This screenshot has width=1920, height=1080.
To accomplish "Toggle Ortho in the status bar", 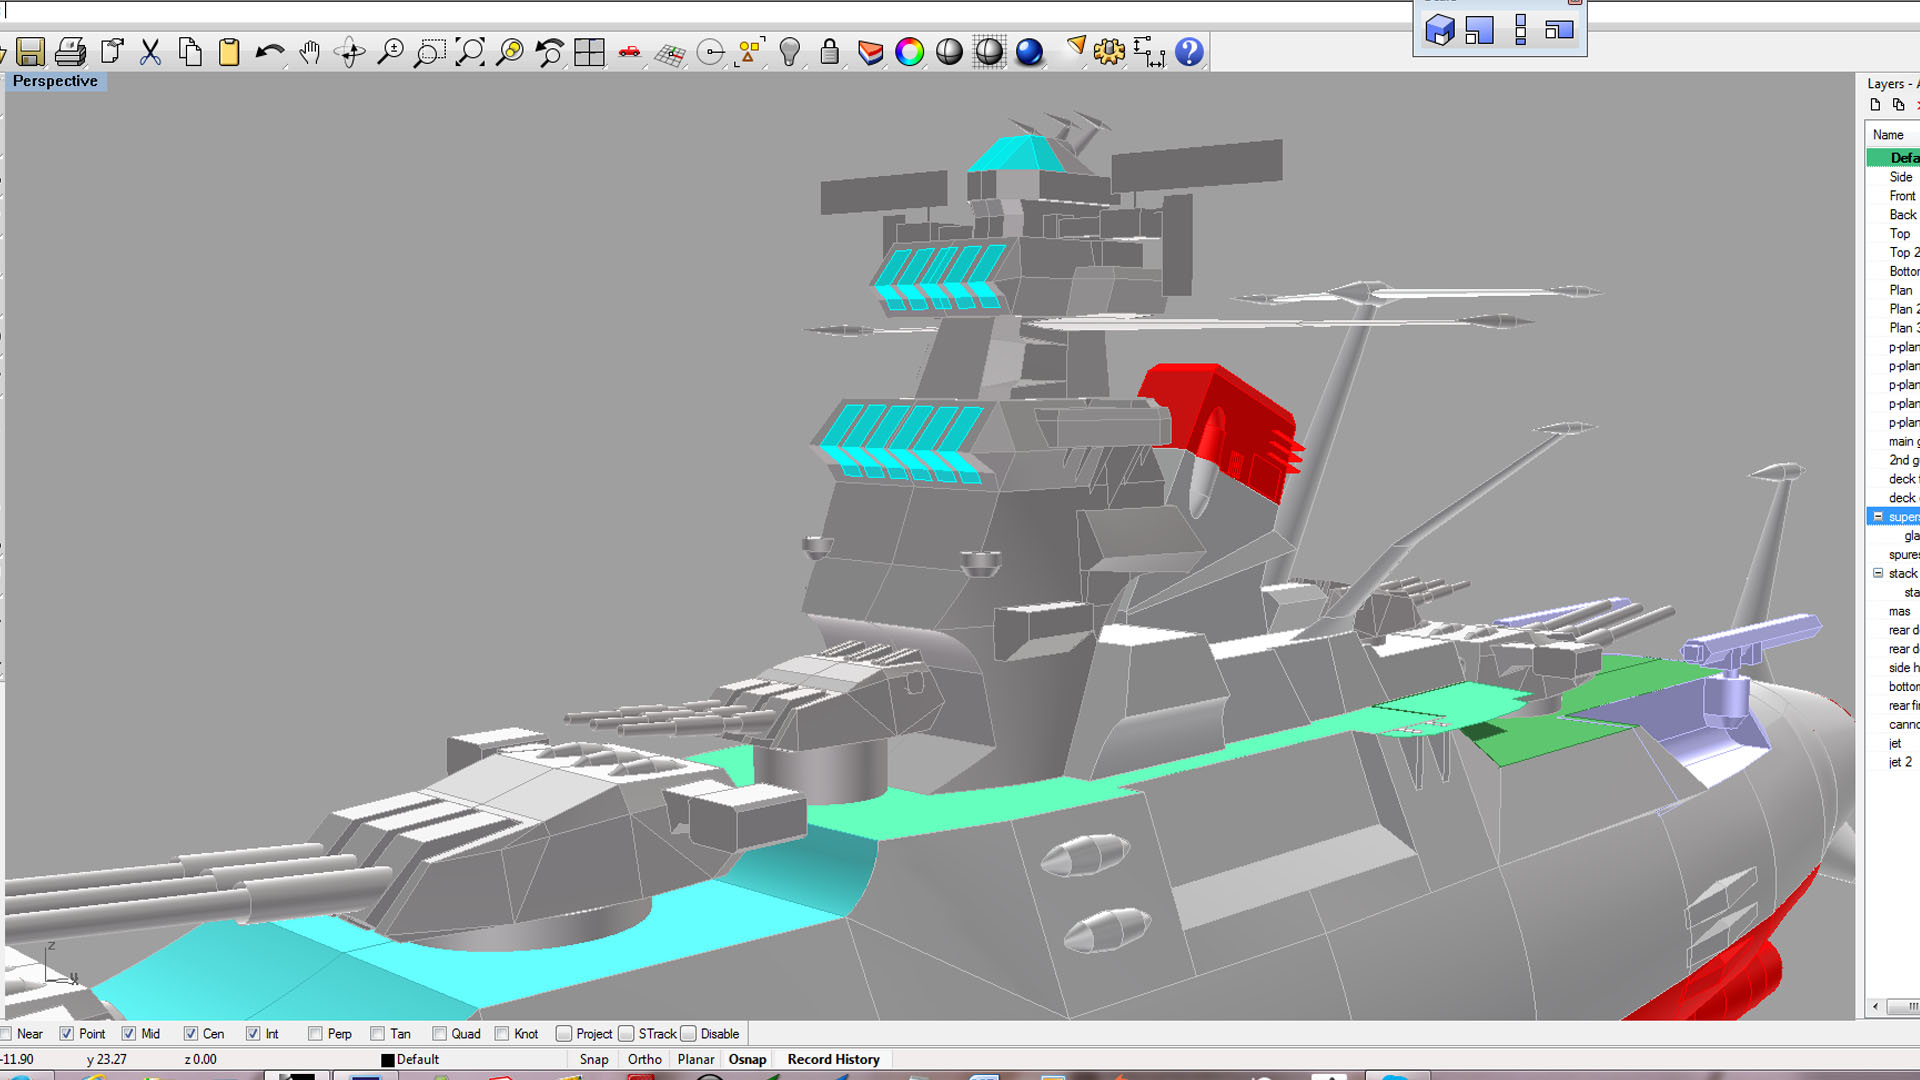I will pyautogui.click(x=645, y=1060).
